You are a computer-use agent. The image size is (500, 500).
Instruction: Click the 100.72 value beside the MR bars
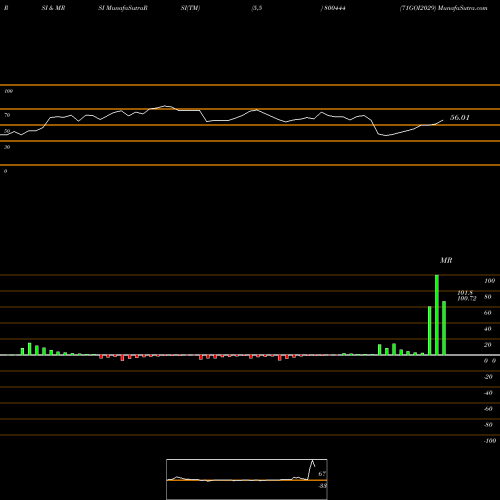(x=467, y=298)
